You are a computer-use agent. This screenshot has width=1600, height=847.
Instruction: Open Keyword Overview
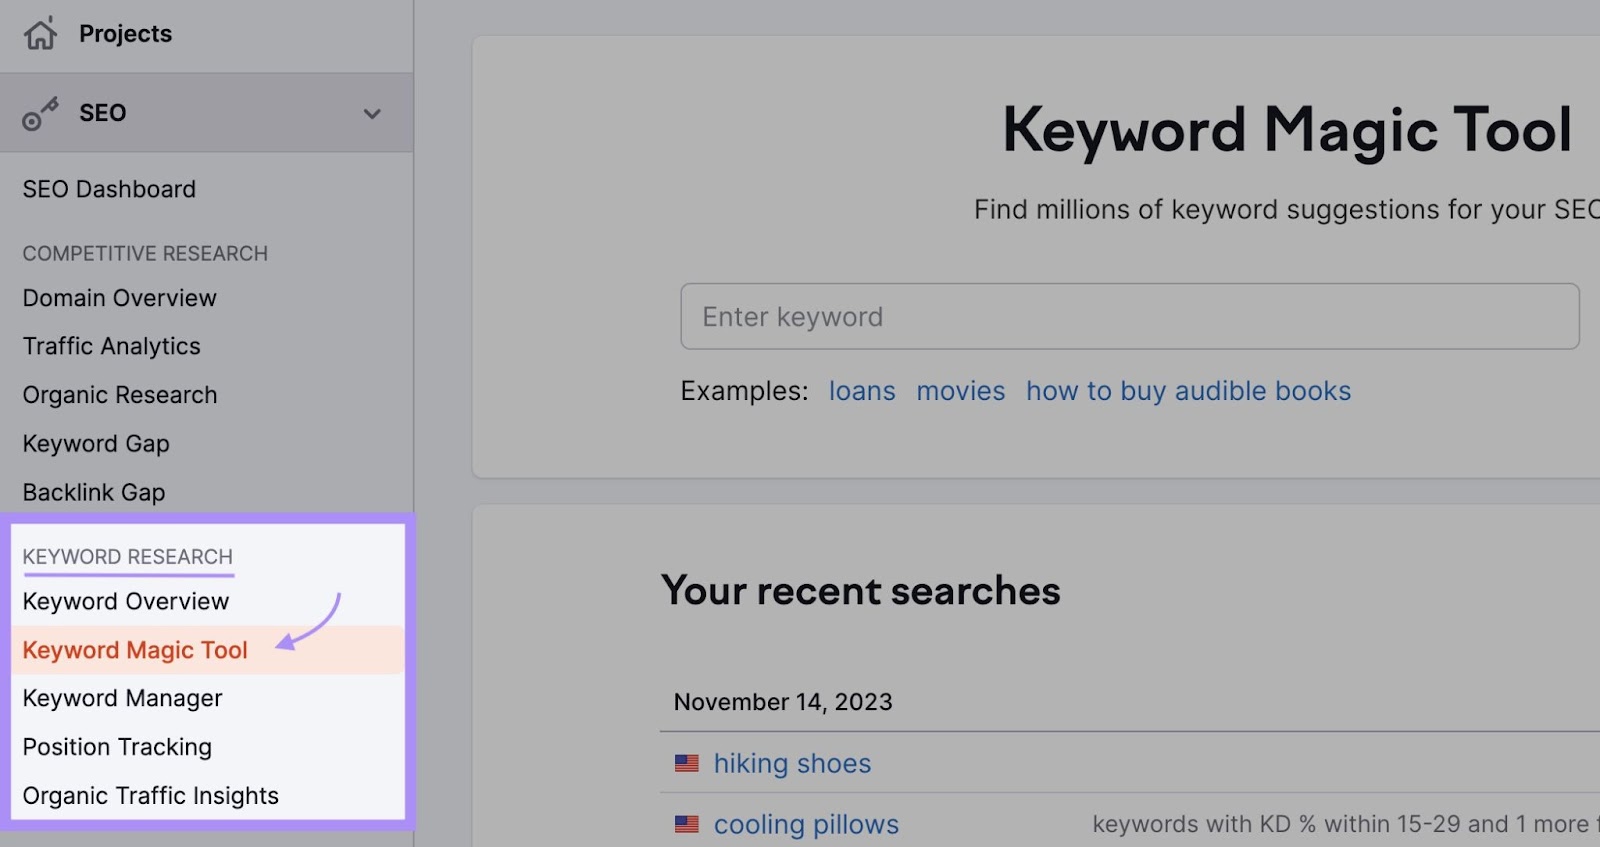126,601
